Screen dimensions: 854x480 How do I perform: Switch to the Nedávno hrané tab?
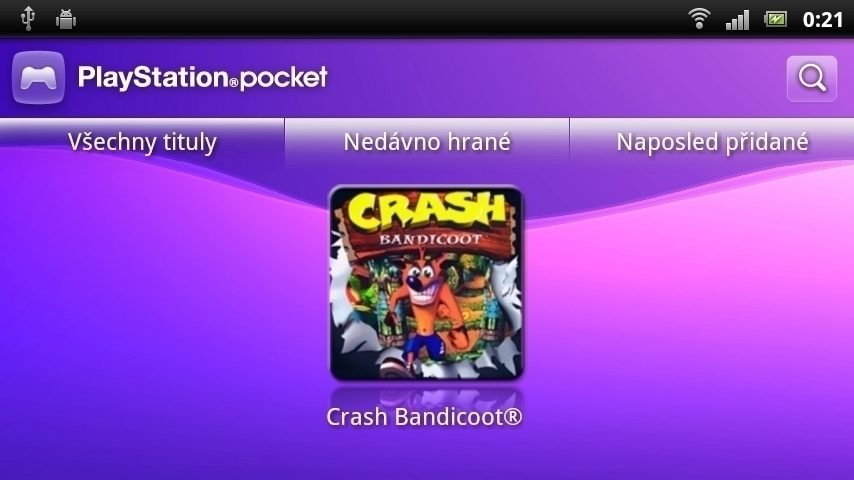click(x=427, y=142)
